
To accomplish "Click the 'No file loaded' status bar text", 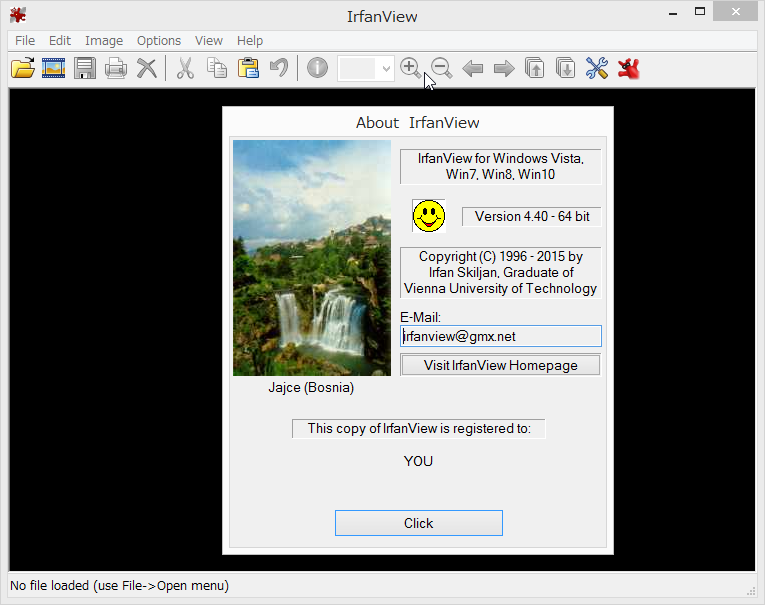I will (120, 585).
